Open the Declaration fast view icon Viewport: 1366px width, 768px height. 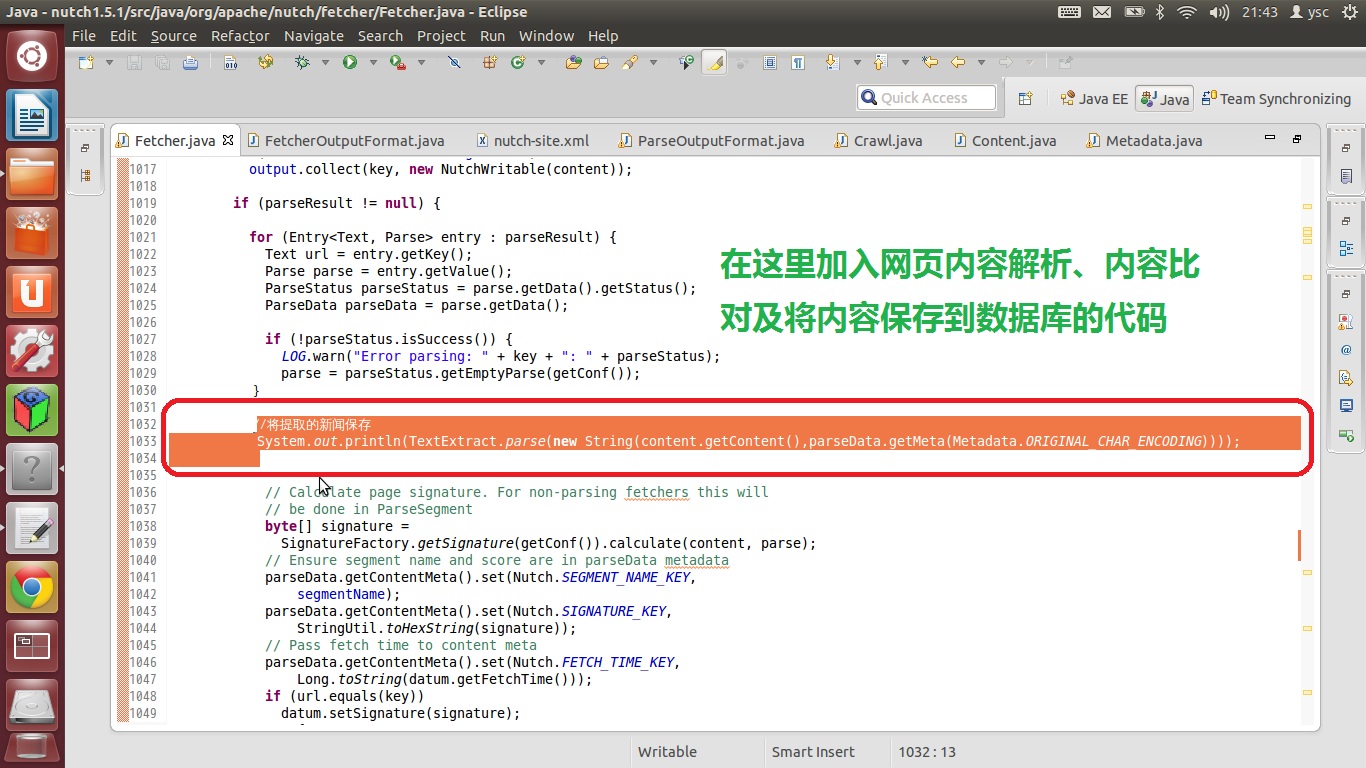point(1346,378)
